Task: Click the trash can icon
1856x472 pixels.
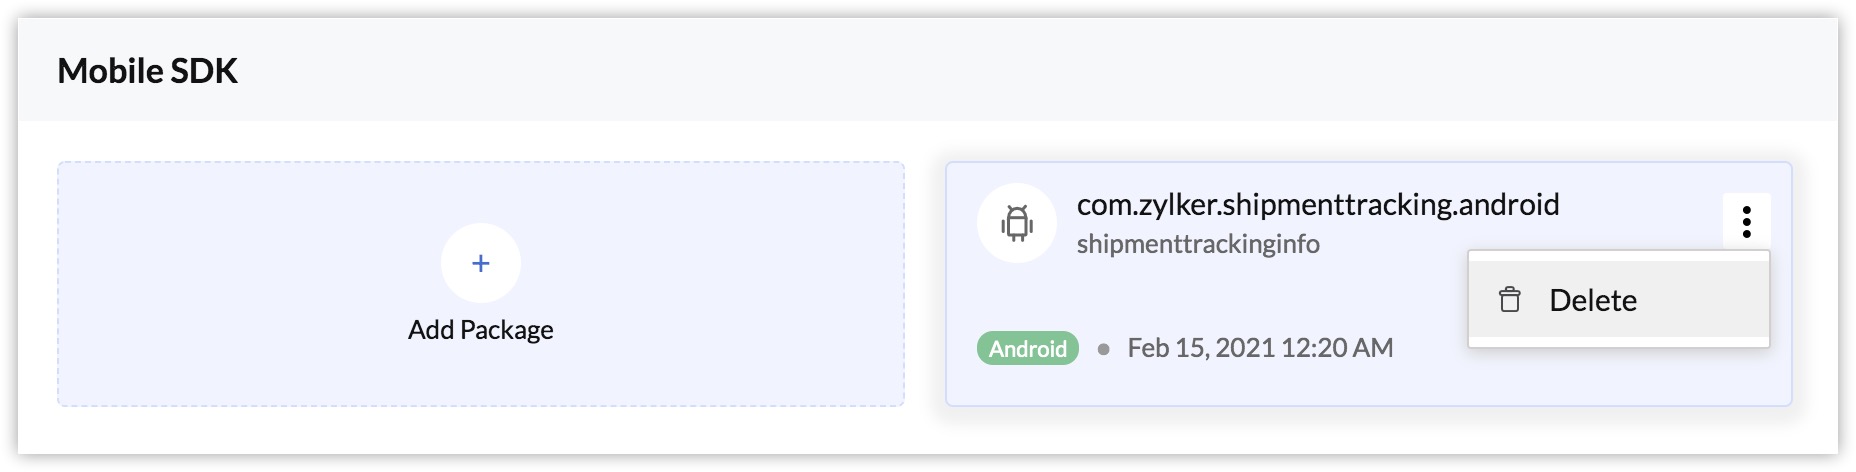Action: 1510,300
